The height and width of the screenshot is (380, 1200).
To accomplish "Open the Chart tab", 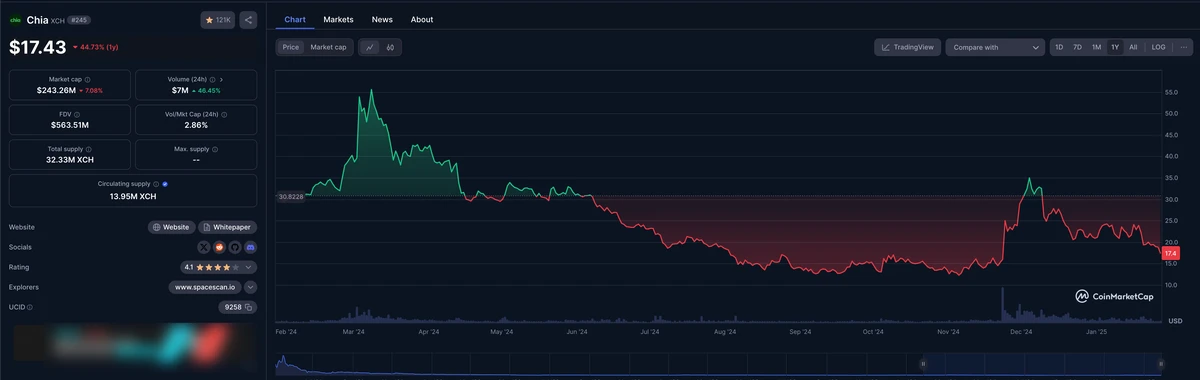I will pyautogui.click(x=295, y=19).
